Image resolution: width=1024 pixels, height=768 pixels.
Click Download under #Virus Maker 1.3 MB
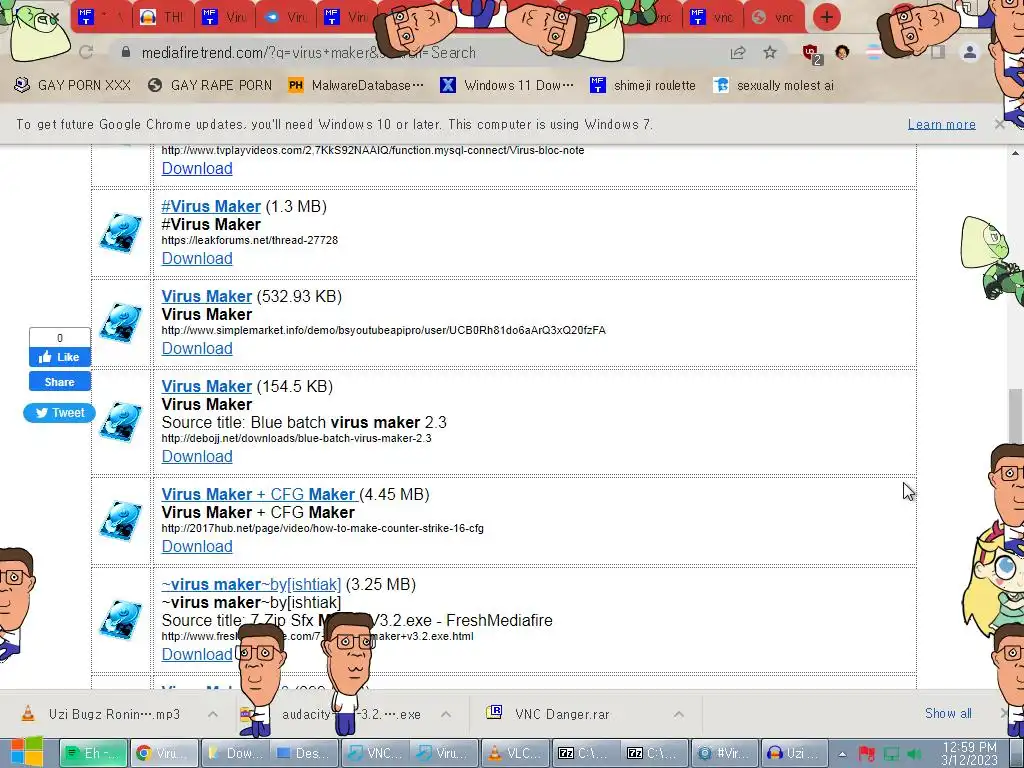[x=197, y=259]
